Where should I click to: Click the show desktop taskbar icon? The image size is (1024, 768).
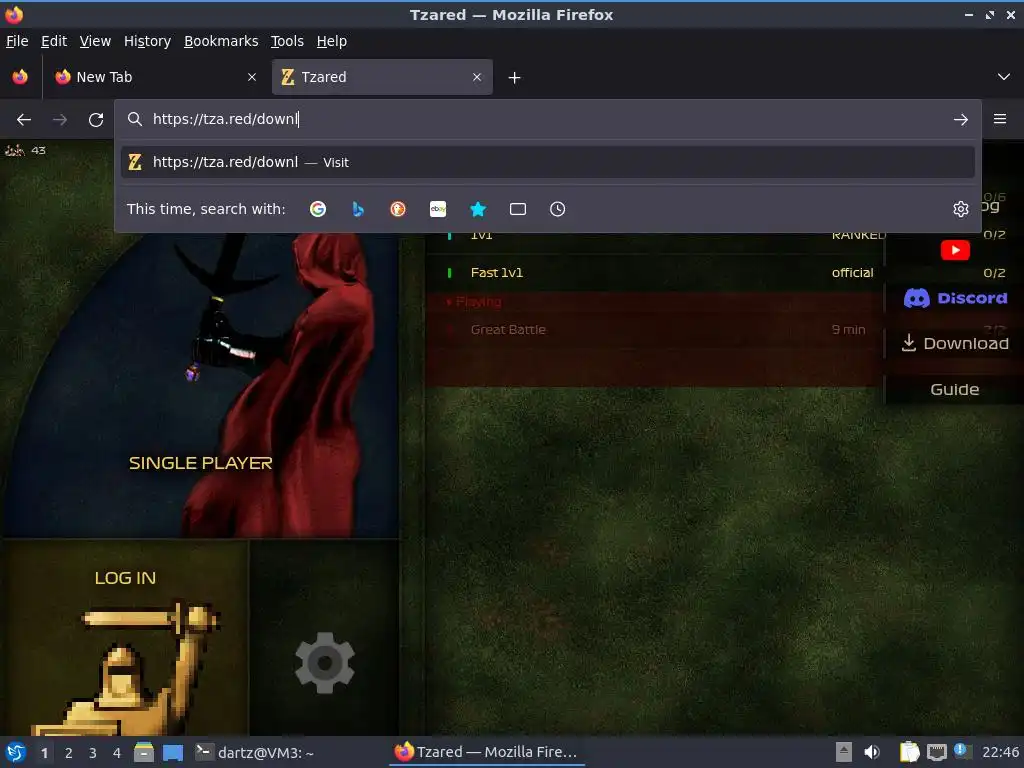pos(173,752)
